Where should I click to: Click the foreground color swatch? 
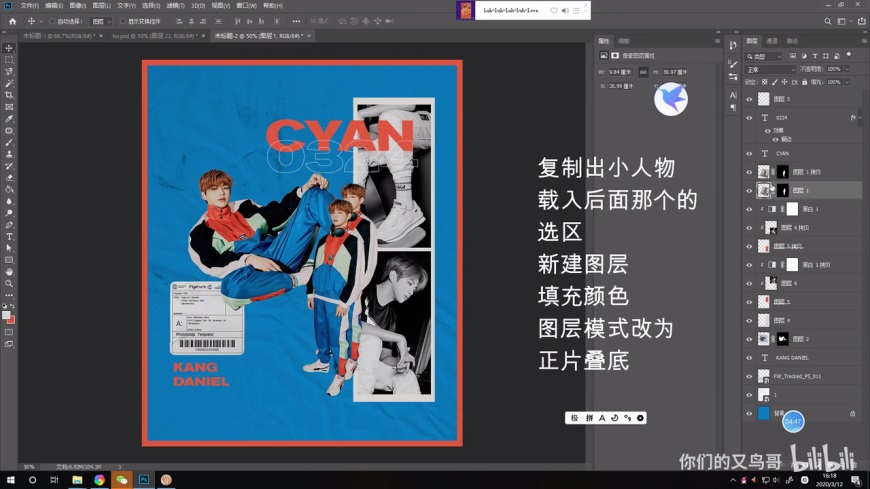pyautogui.click(x=6, y=315)
